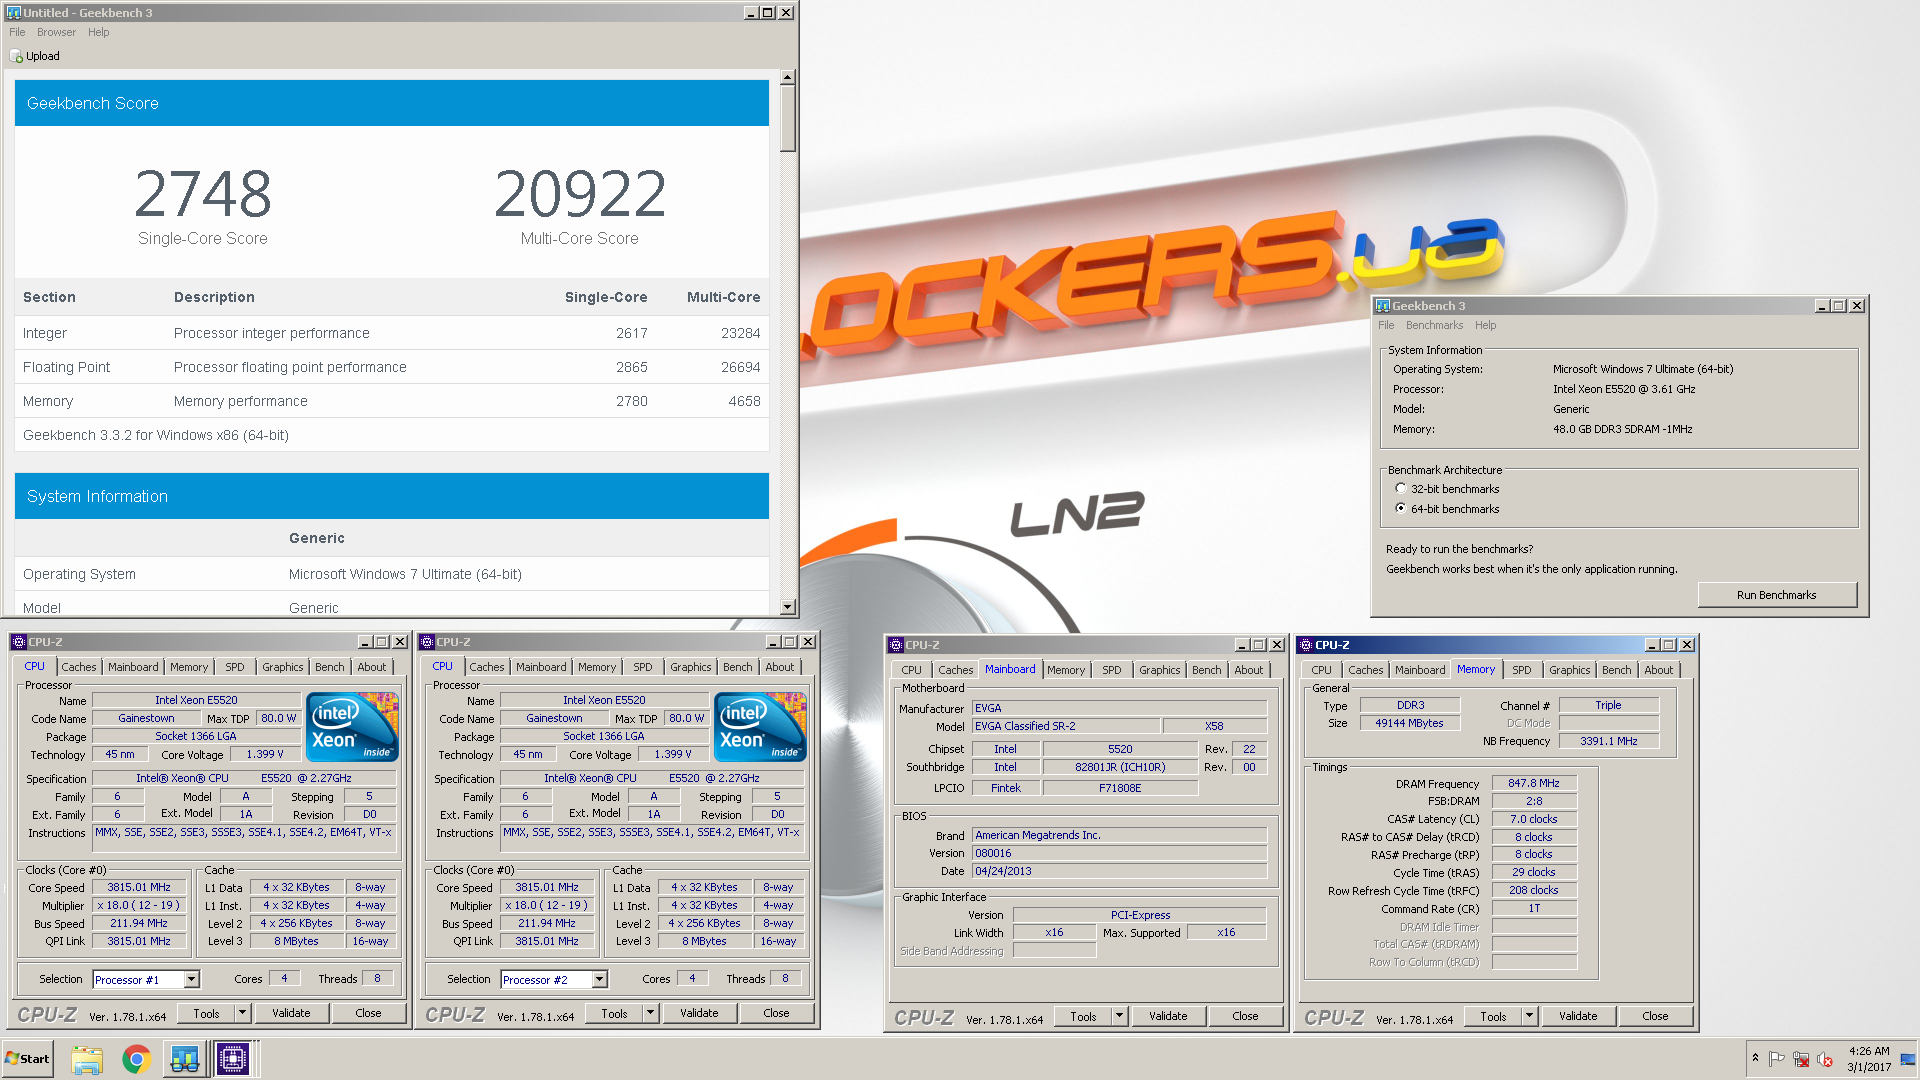Expand Tools dropdown arrow in Processor #2 CPU-Z
Image resolution: width=1920 pixels, height=1080 pixels.
650,1013
